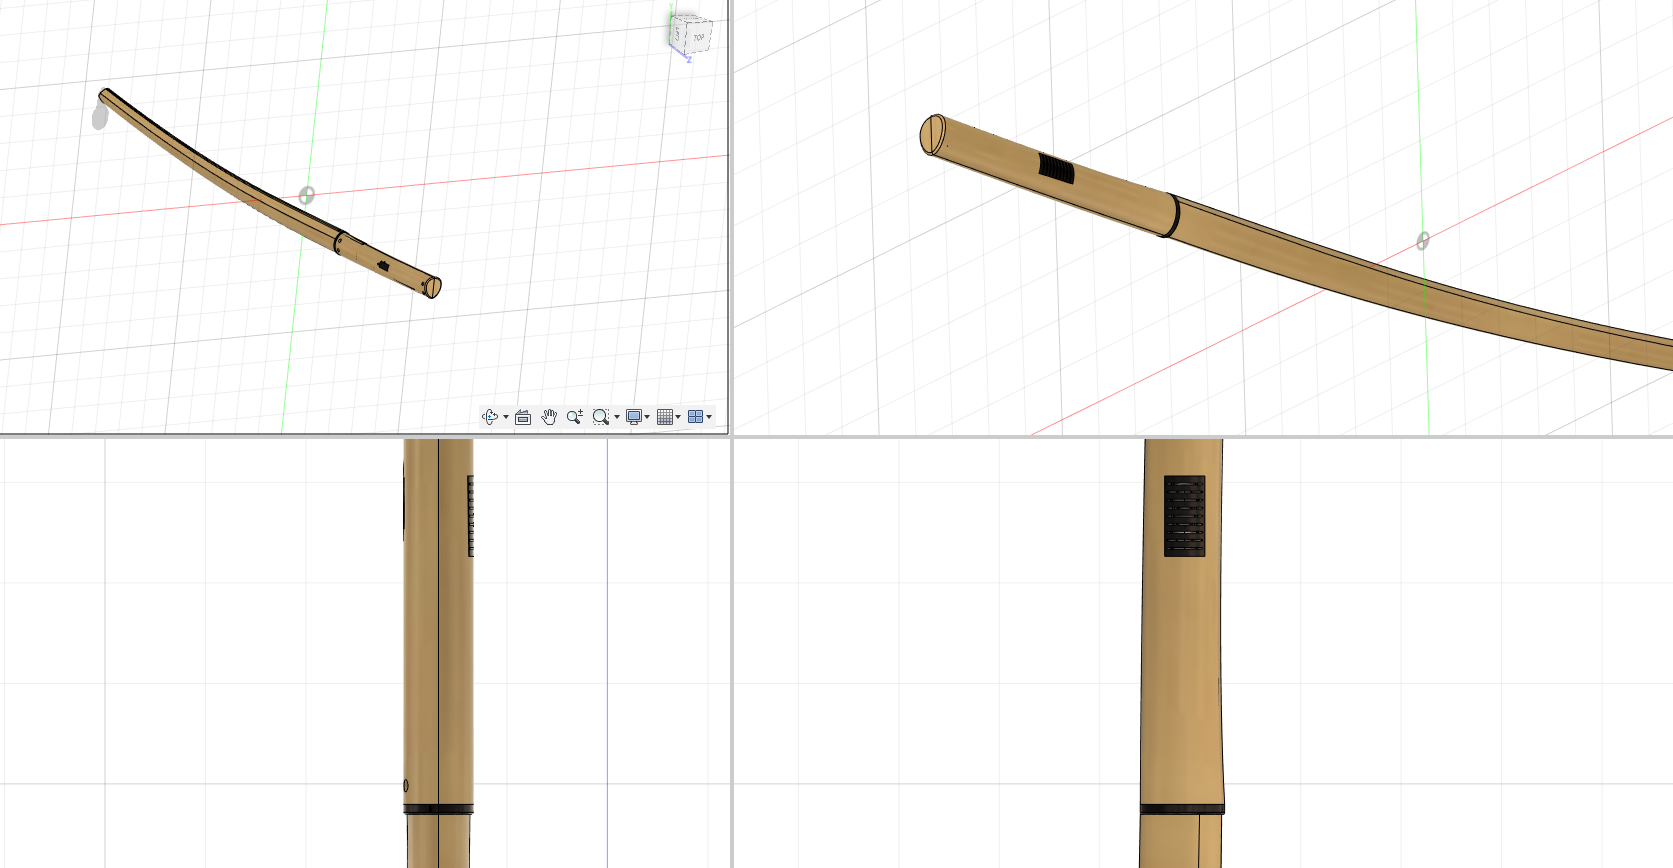Expand the Viewports dropdown arrow
The image size is (1673, 868).
tap(710, 417)
